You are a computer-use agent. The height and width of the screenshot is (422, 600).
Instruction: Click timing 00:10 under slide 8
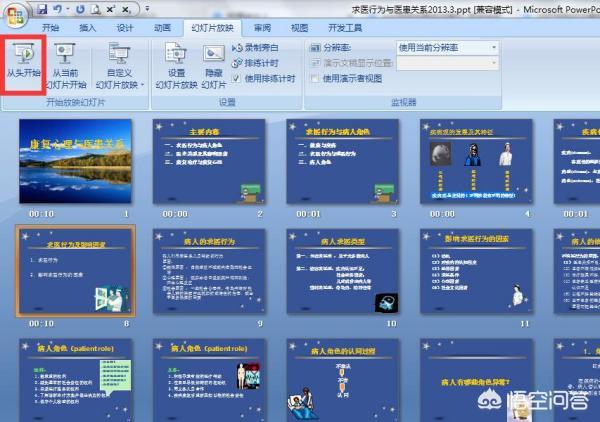[41, 324]
